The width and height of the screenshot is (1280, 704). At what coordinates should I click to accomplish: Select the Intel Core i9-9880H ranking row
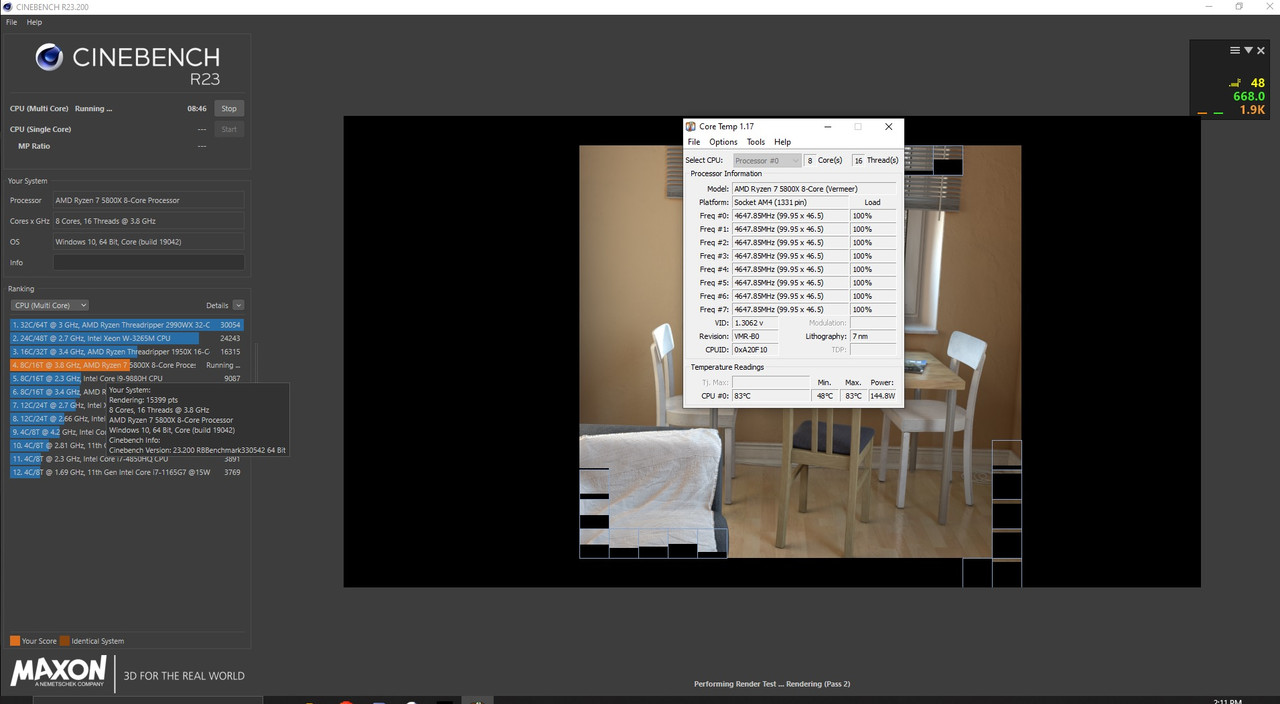point(127,378)
